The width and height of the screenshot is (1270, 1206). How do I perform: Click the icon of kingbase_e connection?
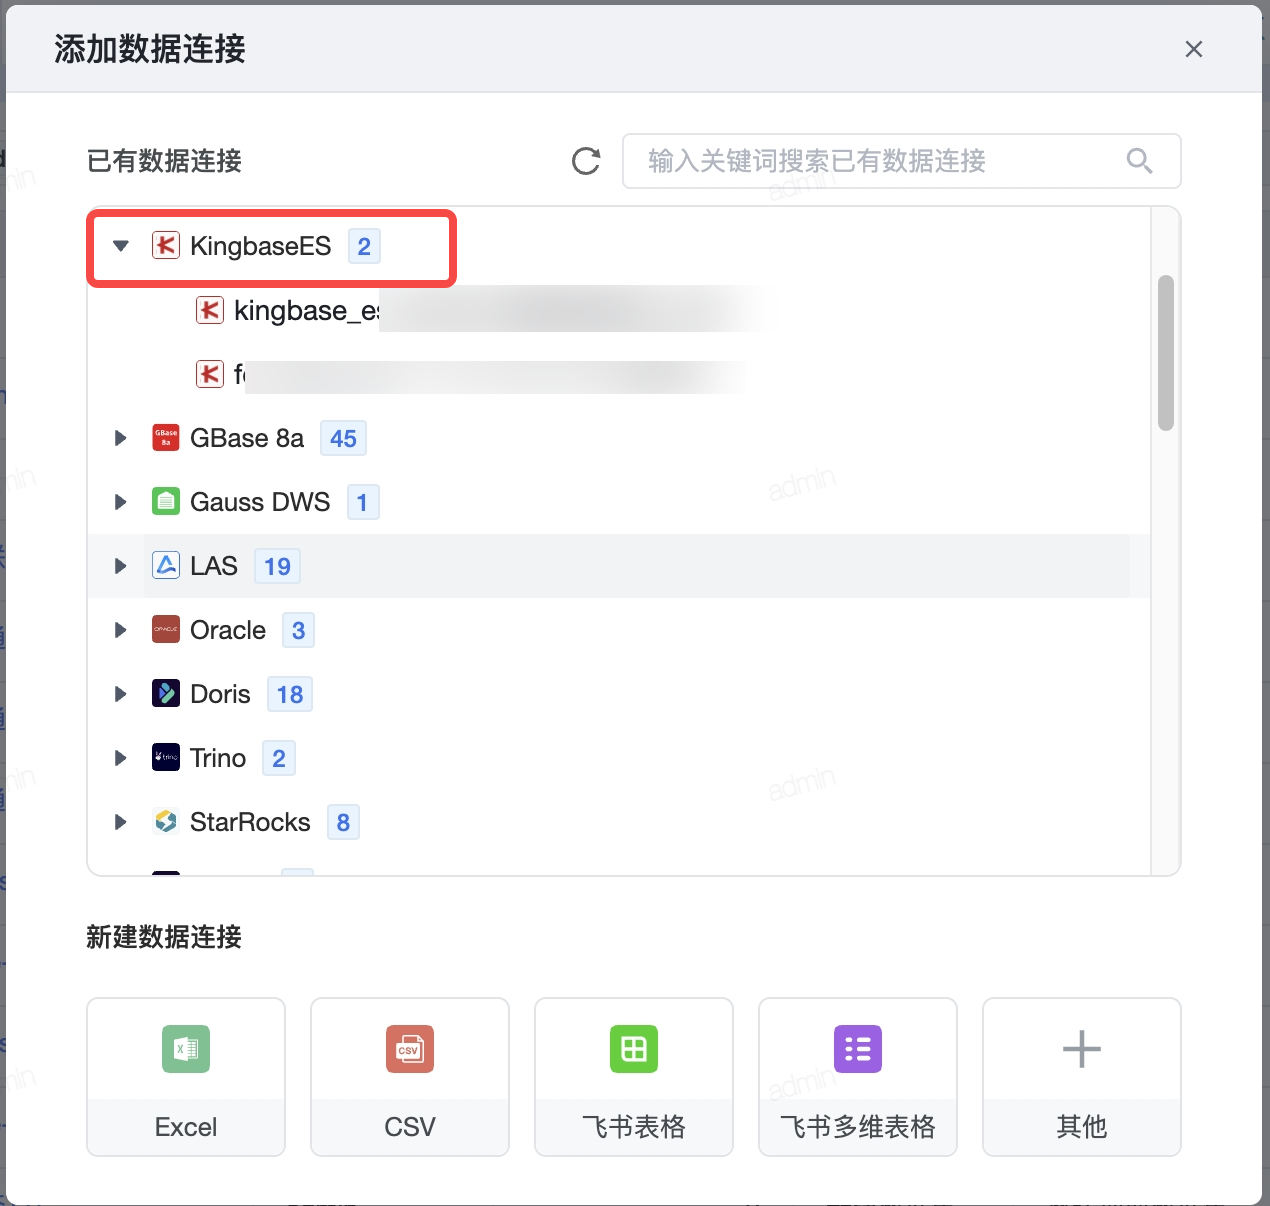210,310
